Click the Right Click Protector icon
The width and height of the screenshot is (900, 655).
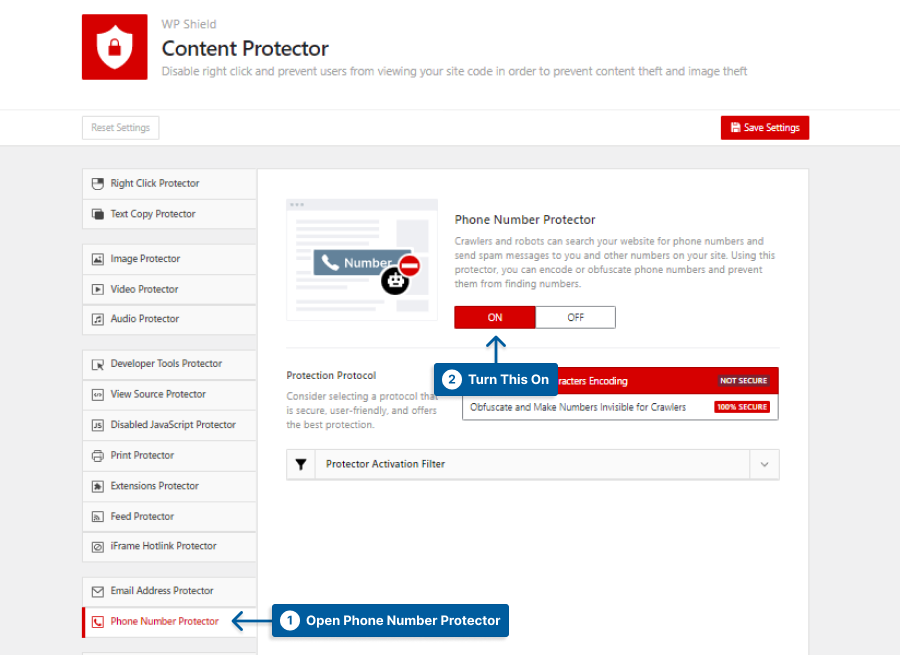(98, 184)
